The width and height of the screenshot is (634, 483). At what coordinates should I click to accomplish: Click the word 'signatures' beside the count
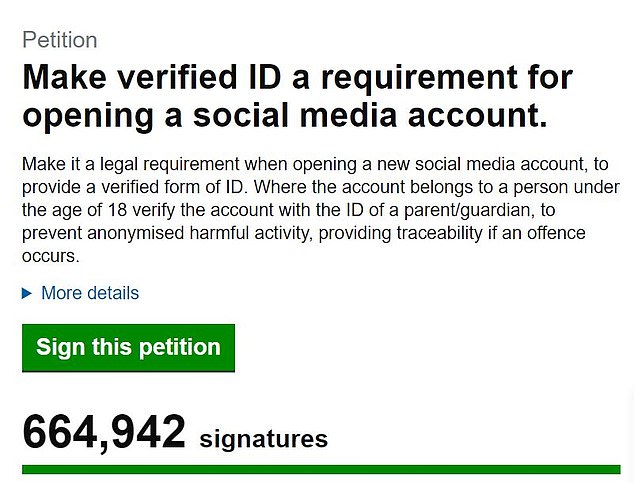(x=264, y=438)
